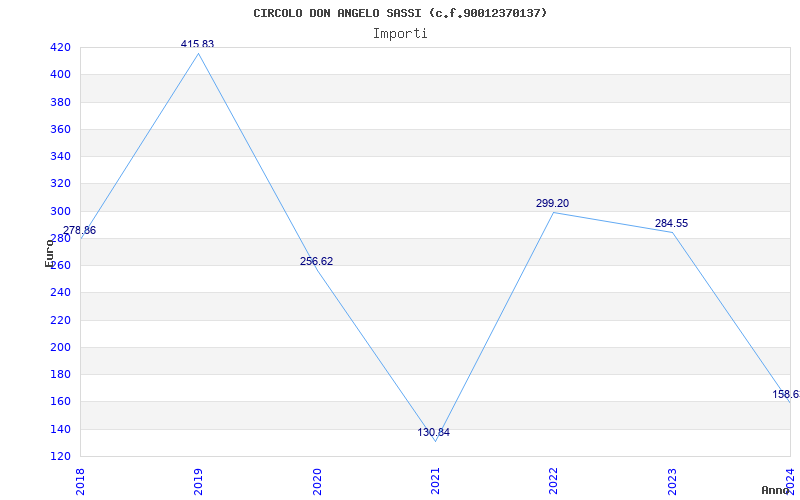800x500 pixels.
Task: Click the 400 y-axis tick label
Action: click(60, 75)
